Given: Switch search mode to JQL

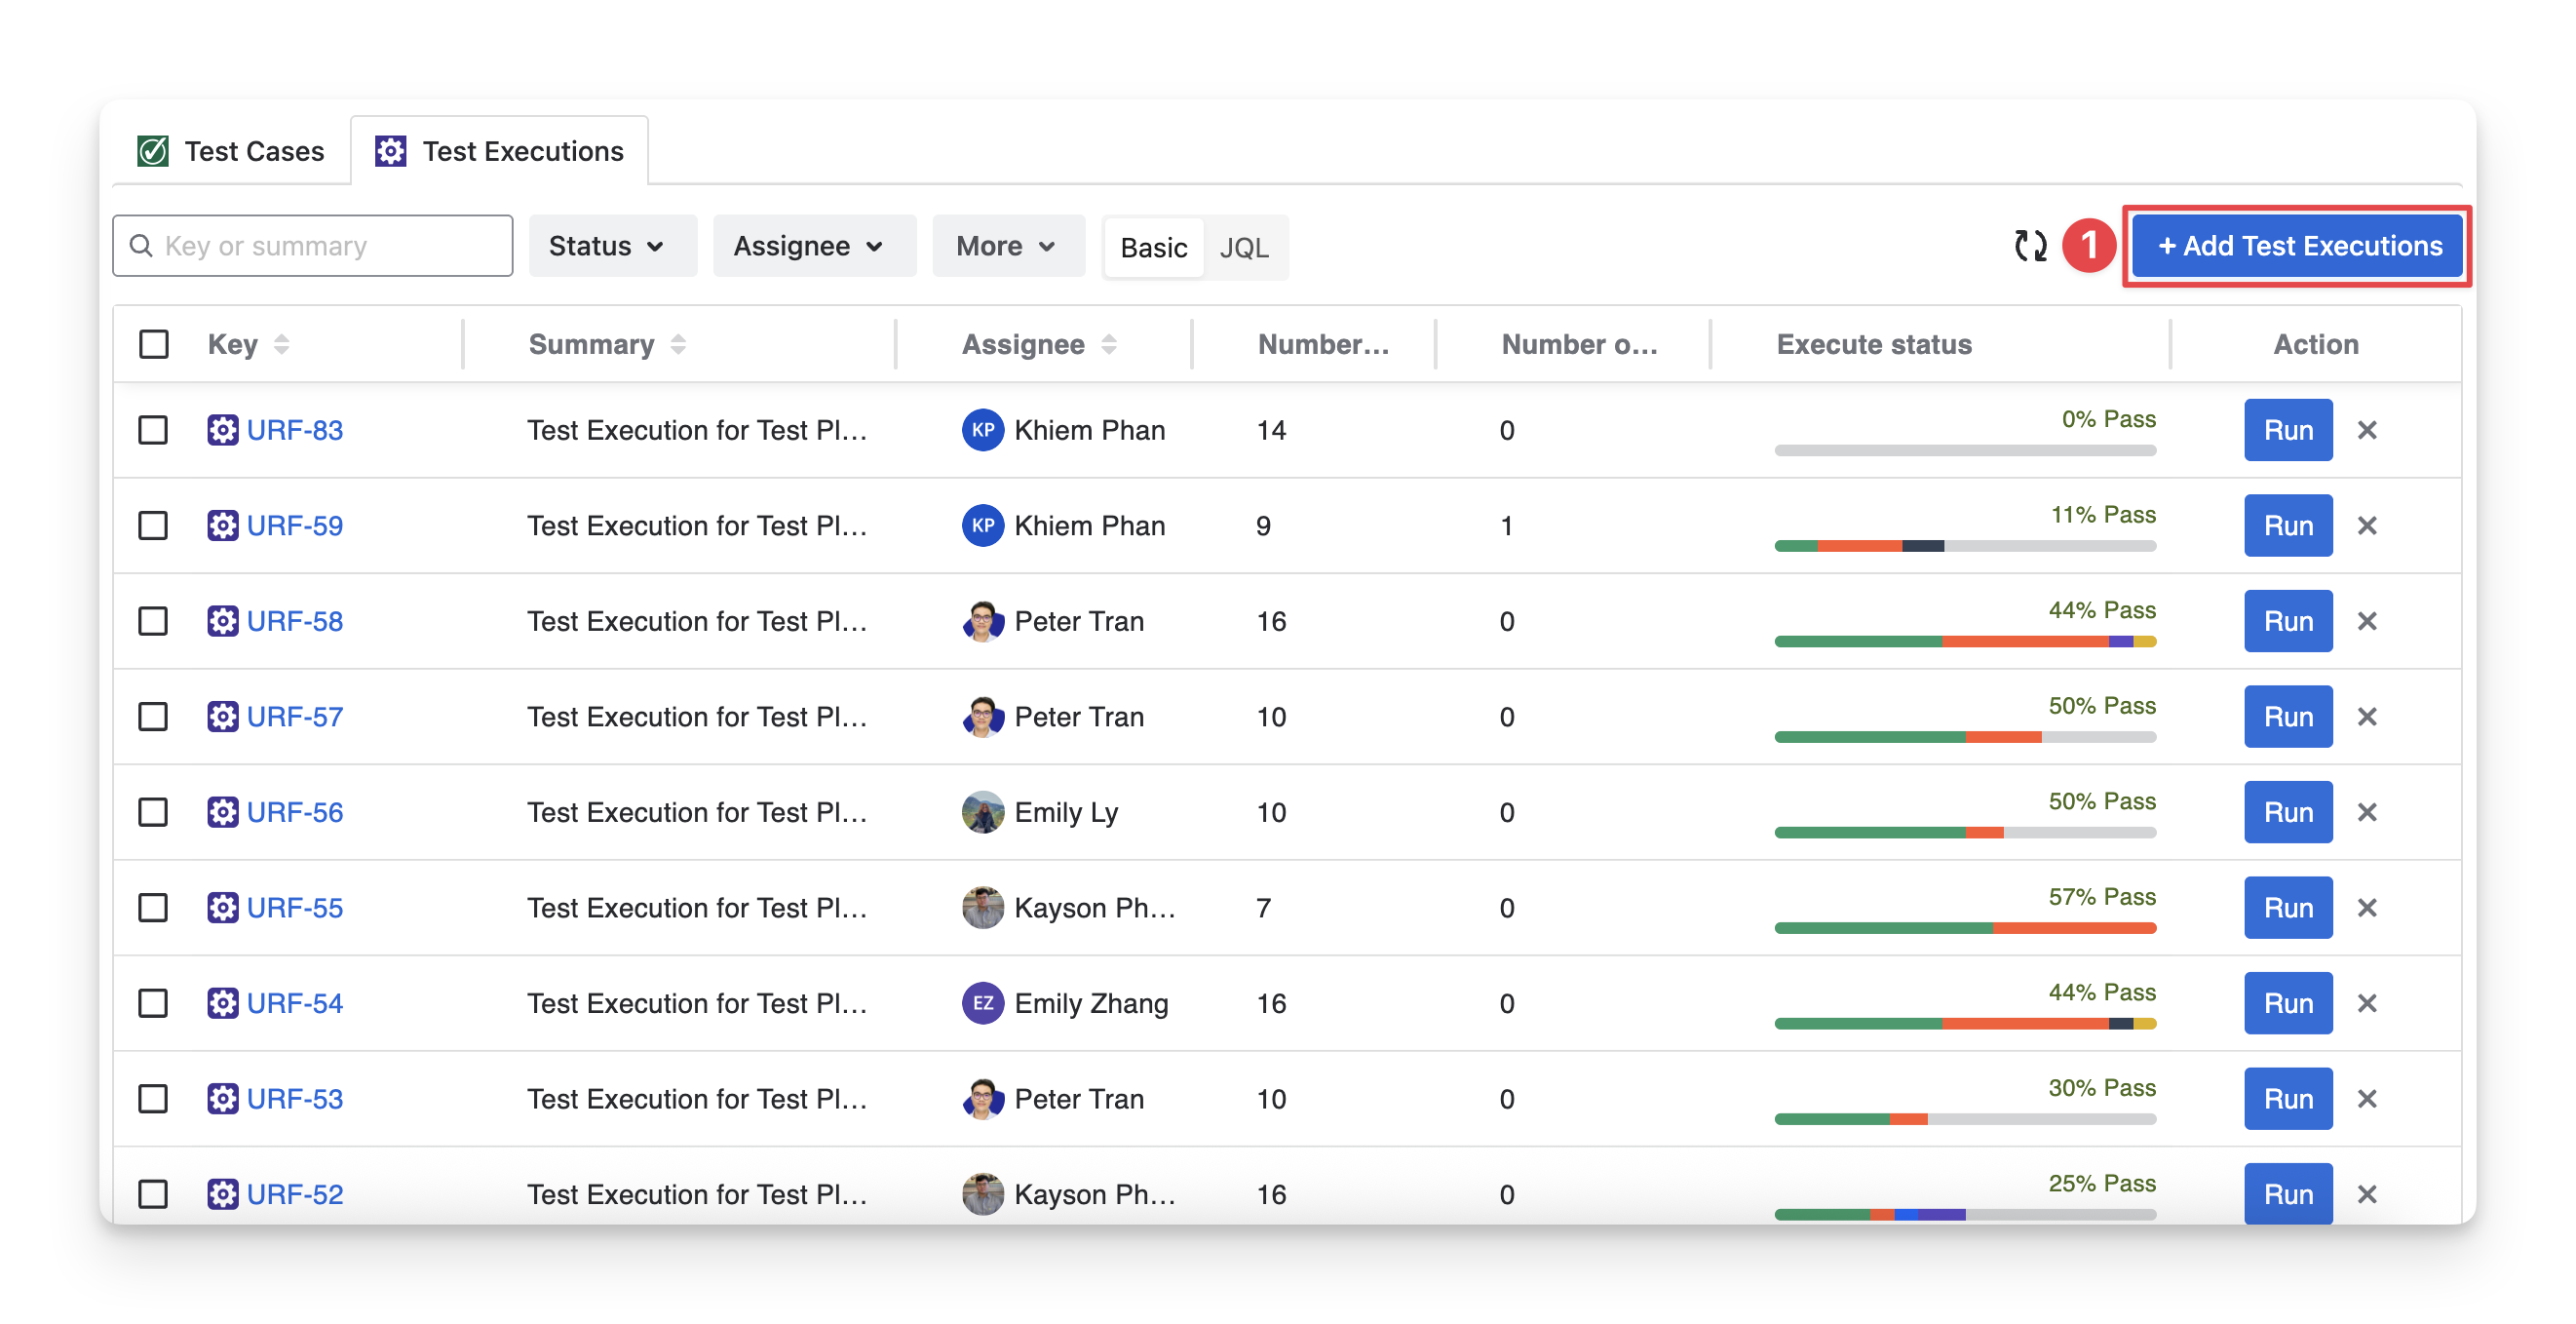Looking at the screenshot, I should click(x=1244, y=248).
